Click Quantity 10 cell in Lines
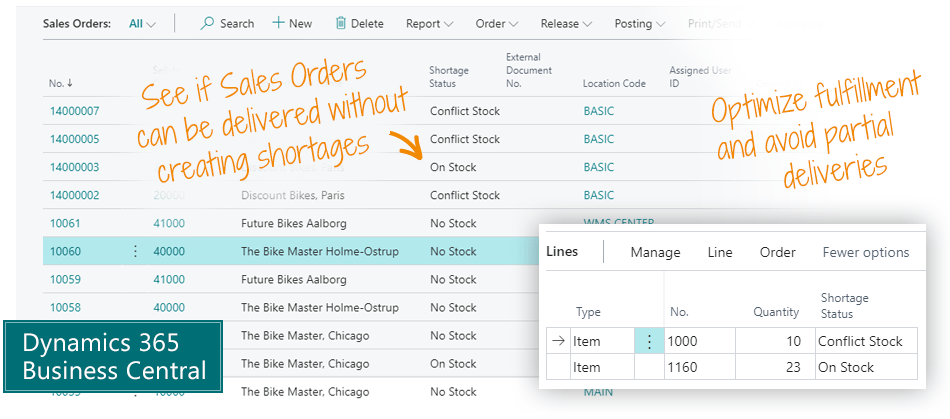The image size is (950, 419). coord(775,341)
